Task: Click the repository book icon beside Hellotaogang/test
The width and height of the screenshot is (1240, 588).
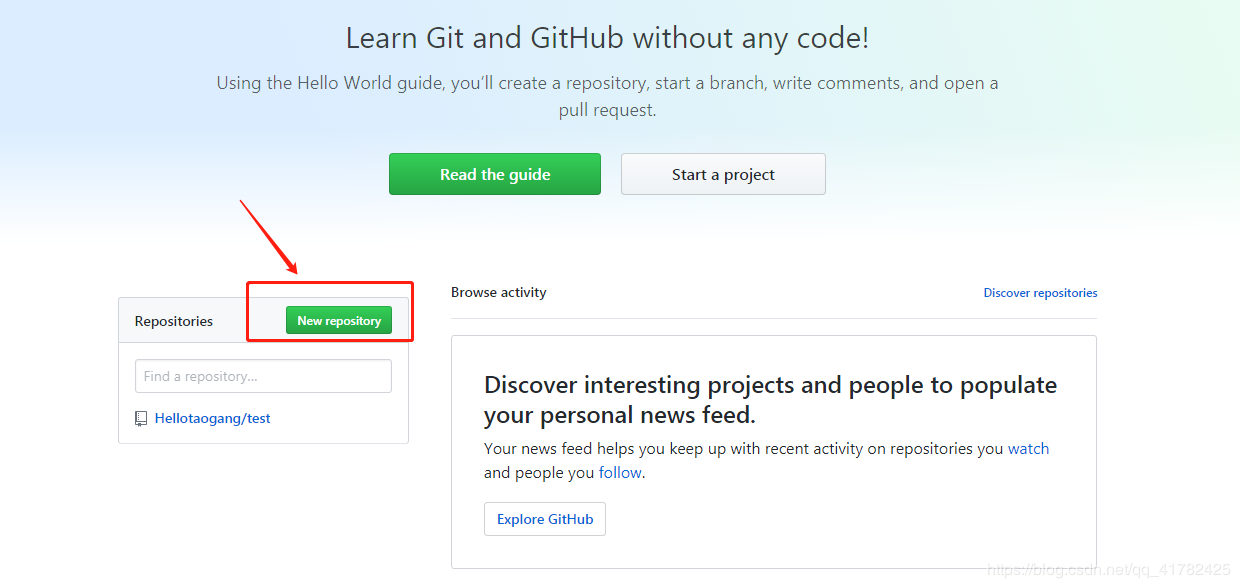Action: point(141,418)
